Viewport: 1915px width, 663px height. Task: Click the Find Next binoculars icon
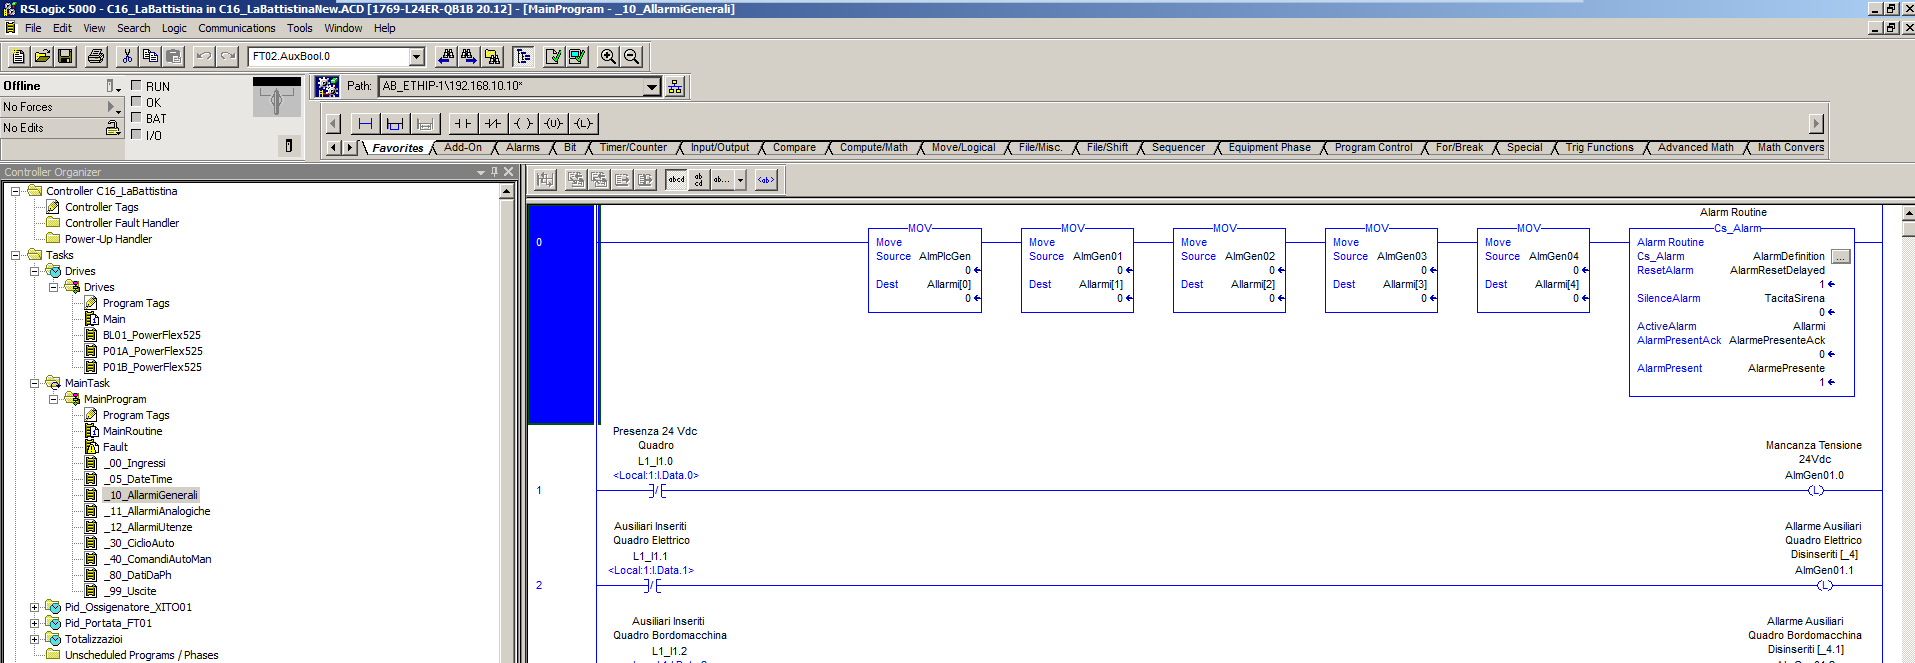[469, 57]
